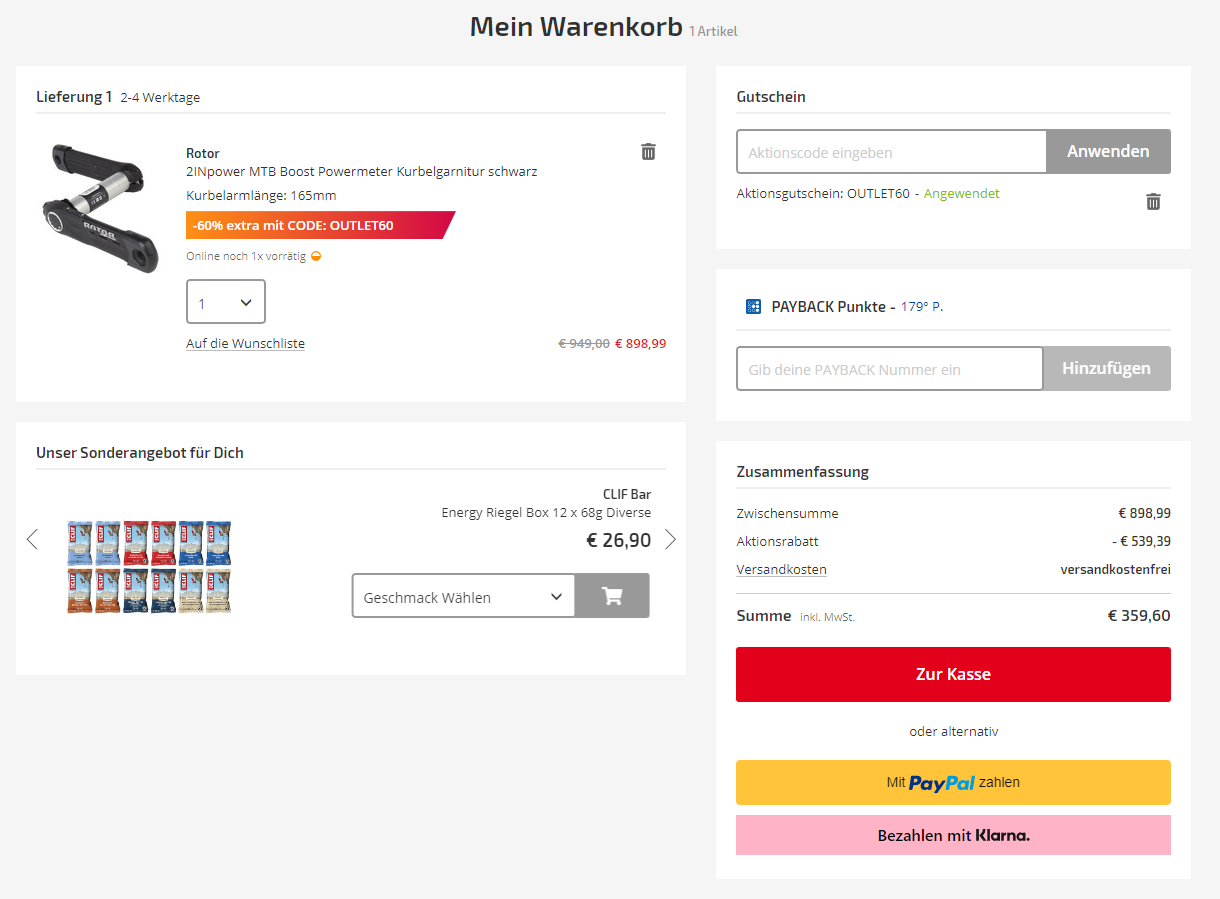Screen dimensions: 1220x899
Task: Add CLIF Bar box to cart
Action: click(612, 596)
